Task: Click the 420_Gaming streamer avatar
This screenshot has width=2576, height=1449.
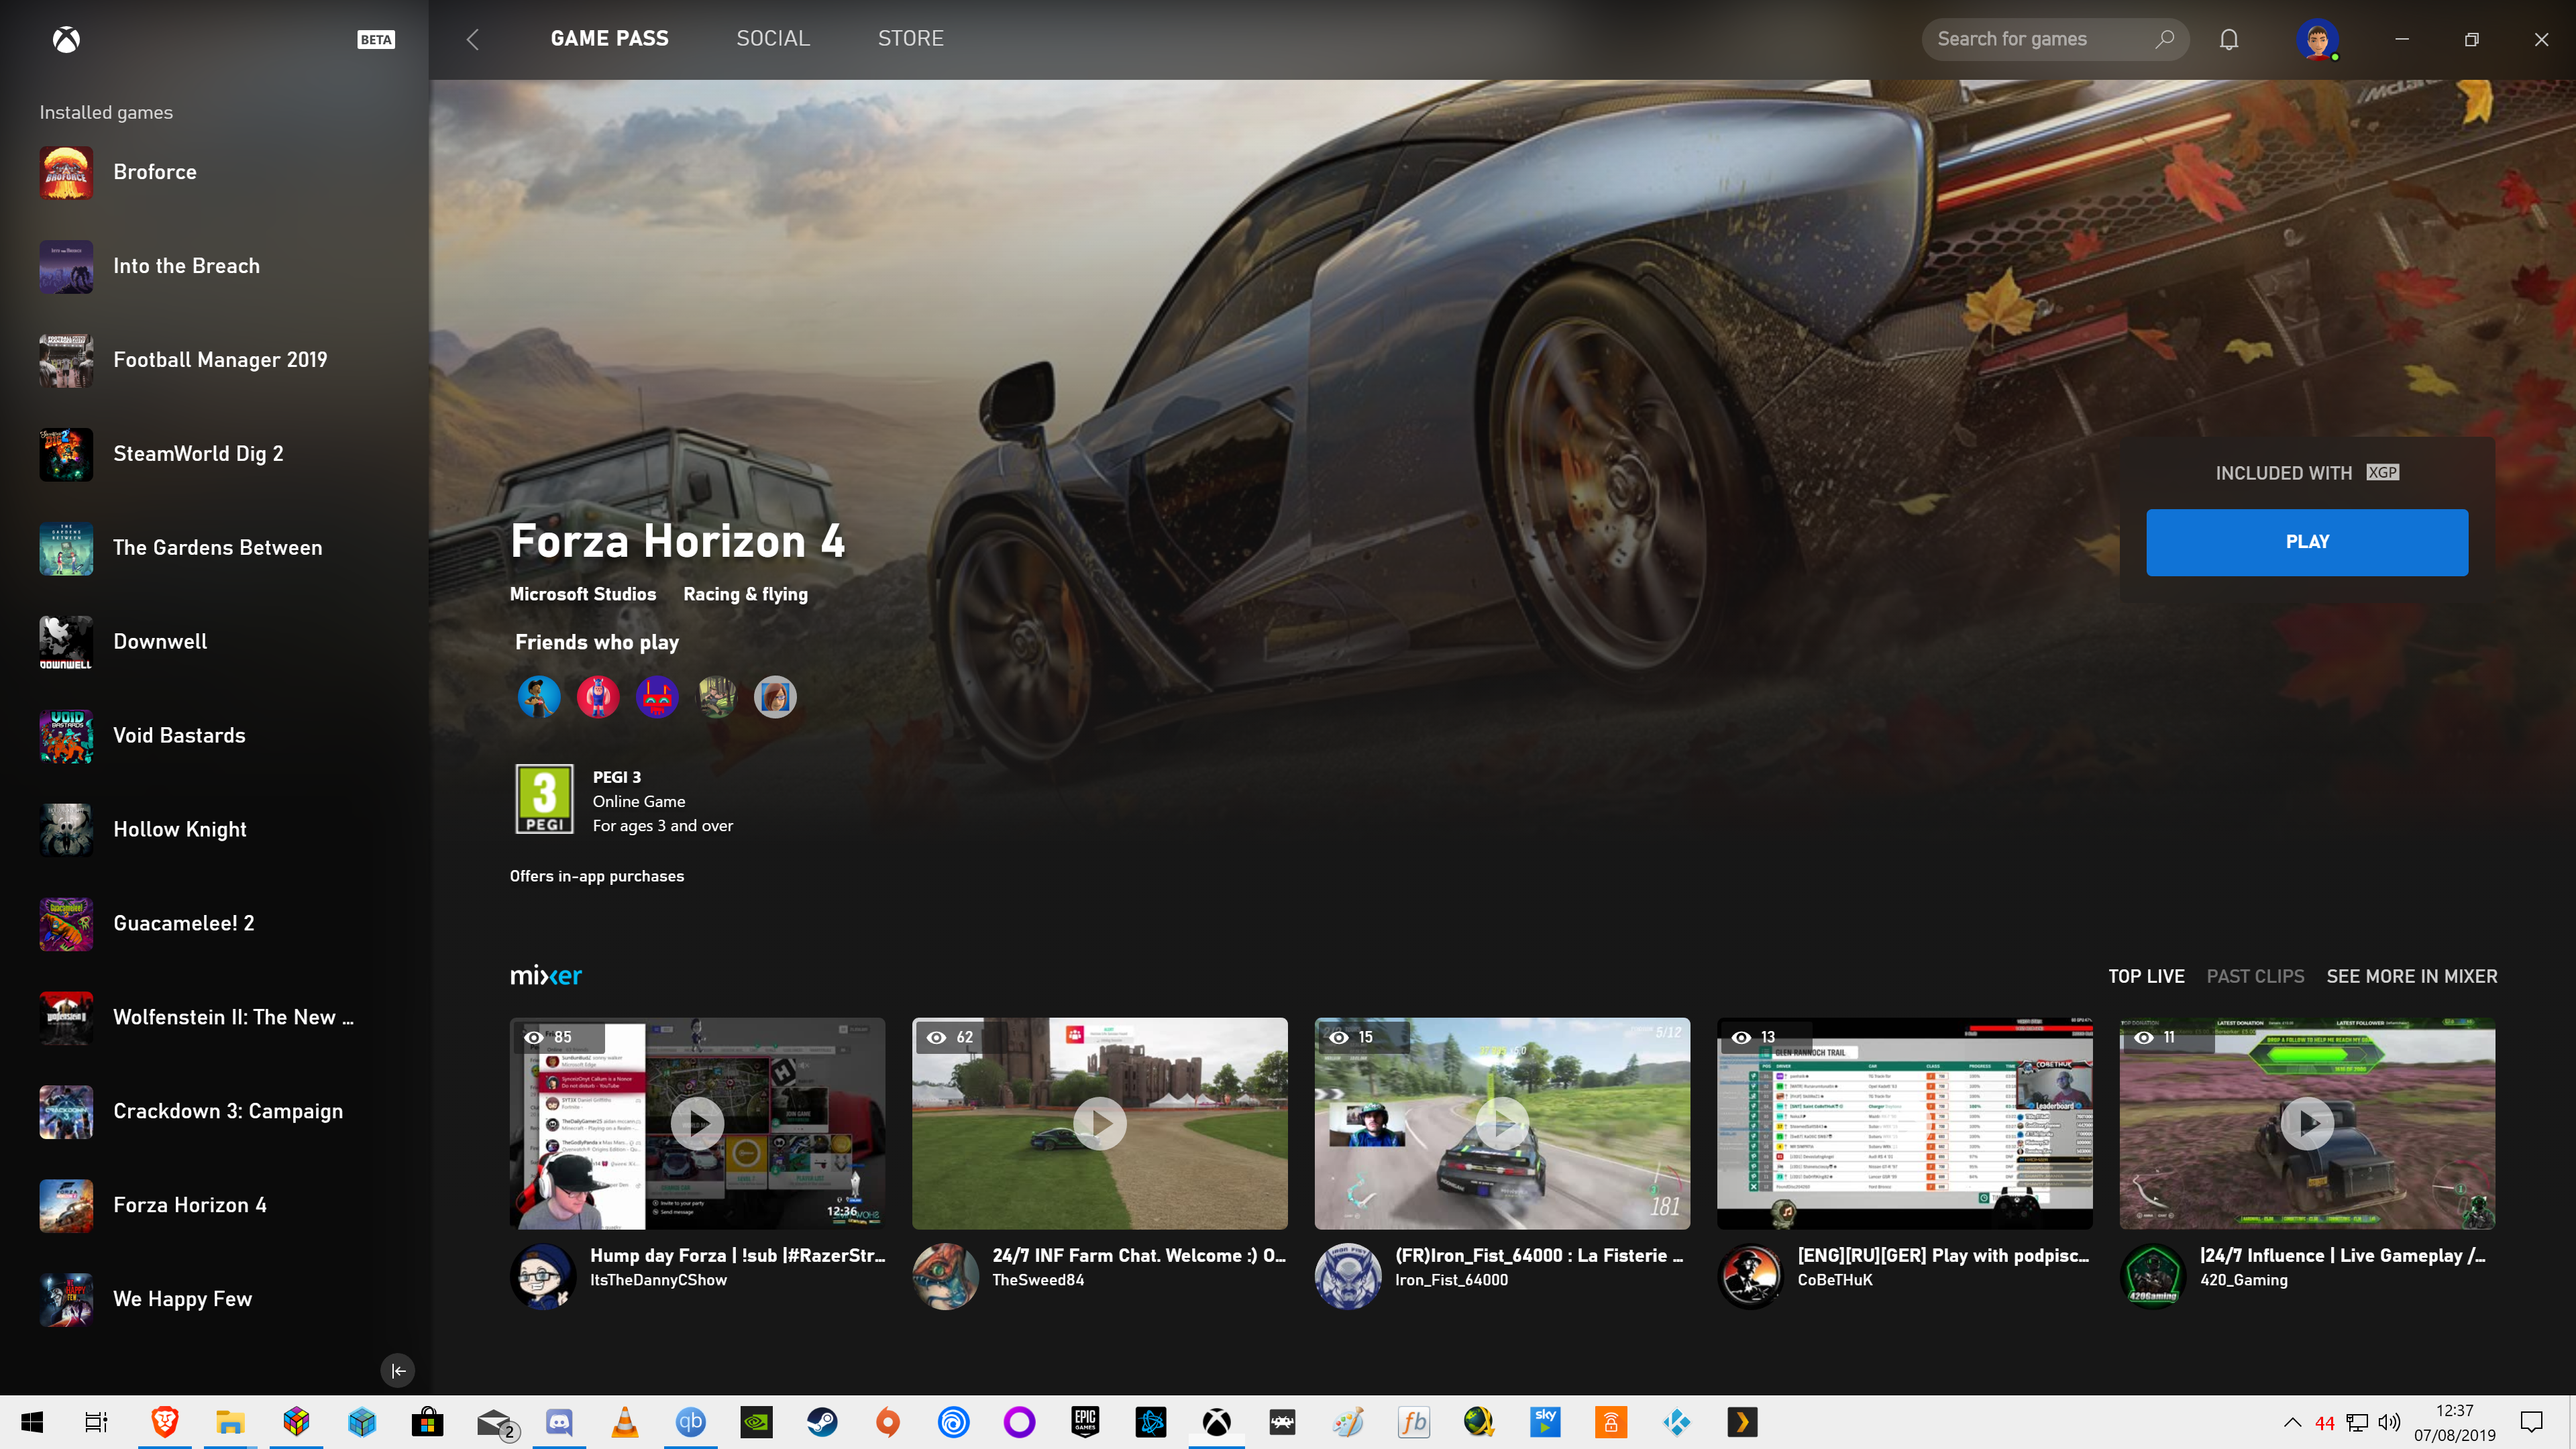Action: point(2153,1276)
